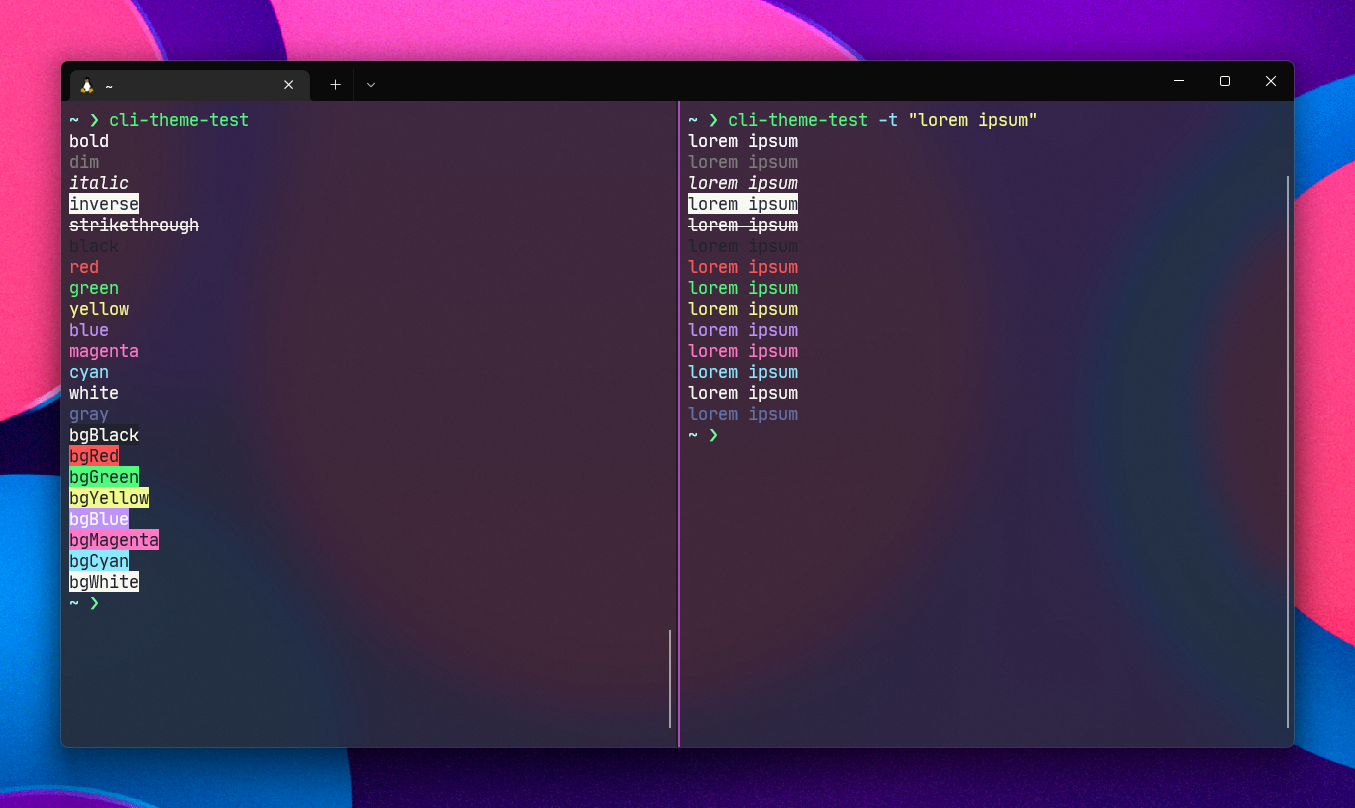Click the left pane scrollbar thumb

[670, 679]
